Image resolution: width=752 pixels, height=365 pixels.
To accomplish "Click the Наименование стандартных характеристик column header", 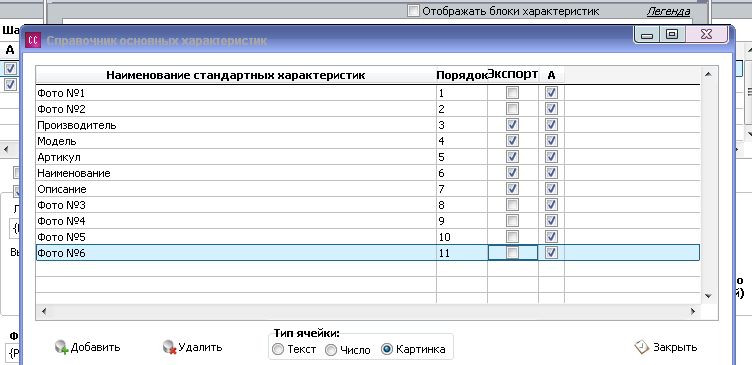I will 236,75.
